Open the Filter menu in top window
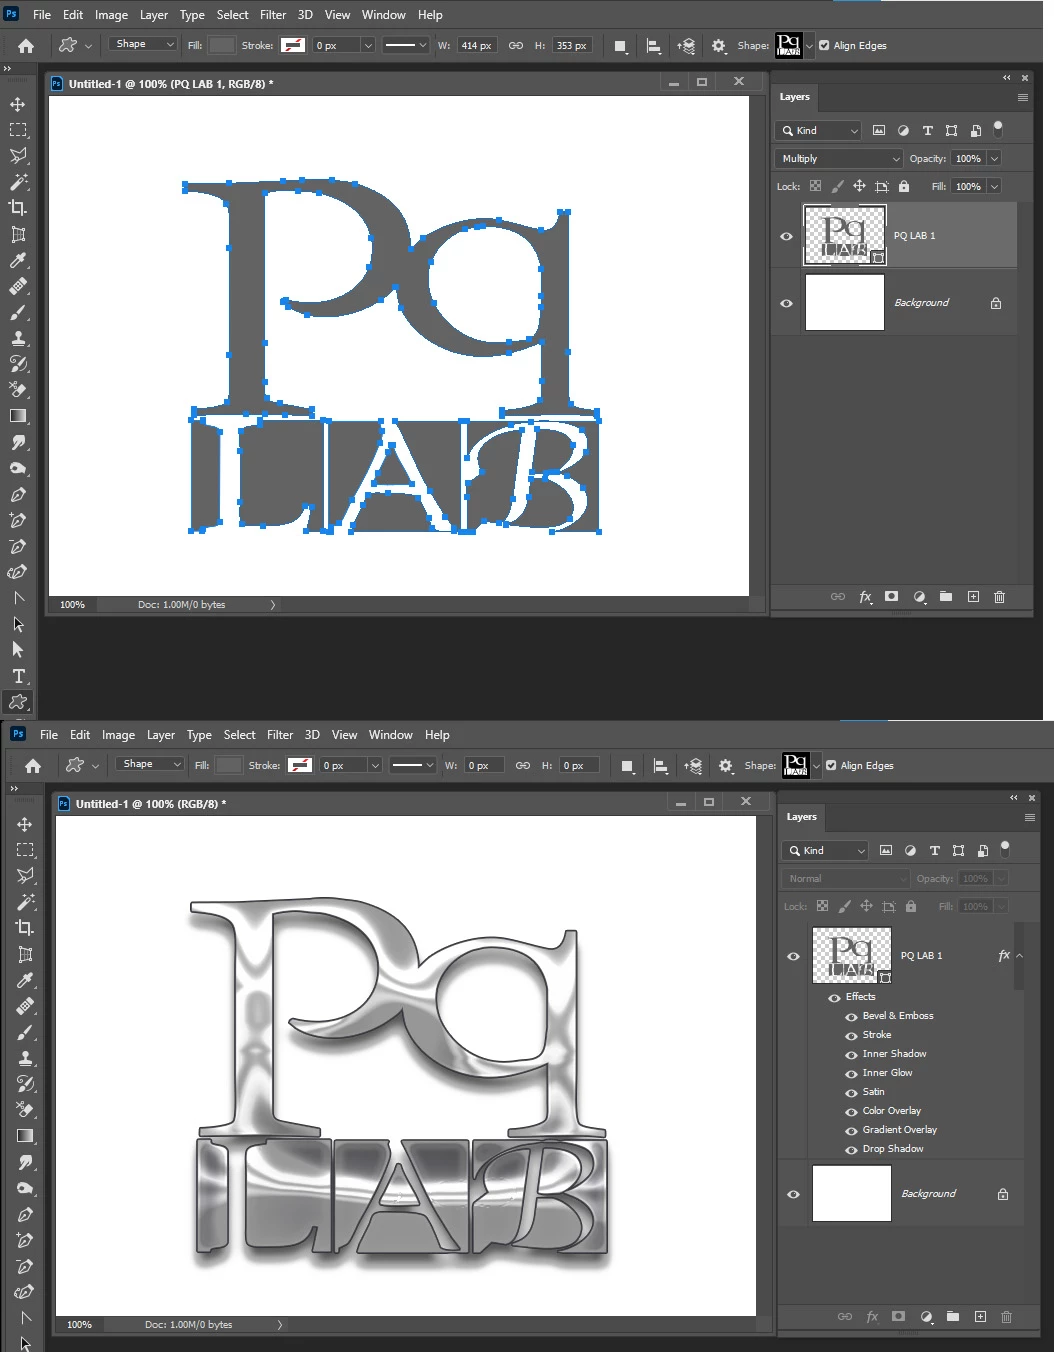 pos(273,15)
